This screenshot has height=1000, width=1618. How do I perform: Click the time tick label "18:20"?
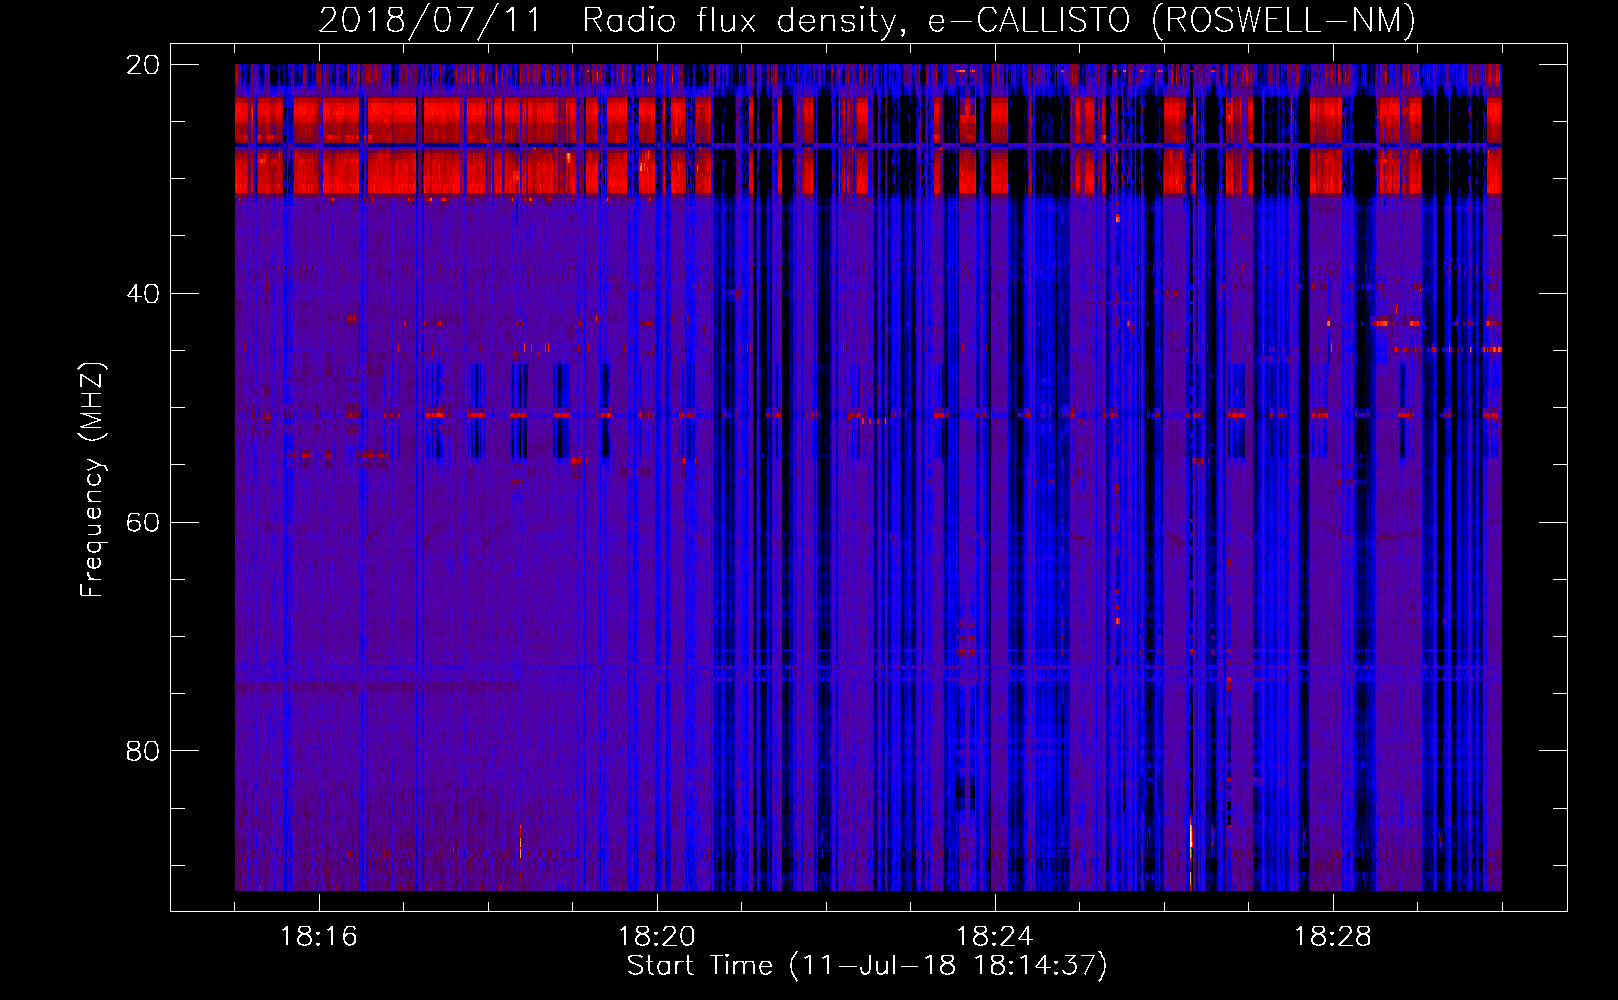657,937
